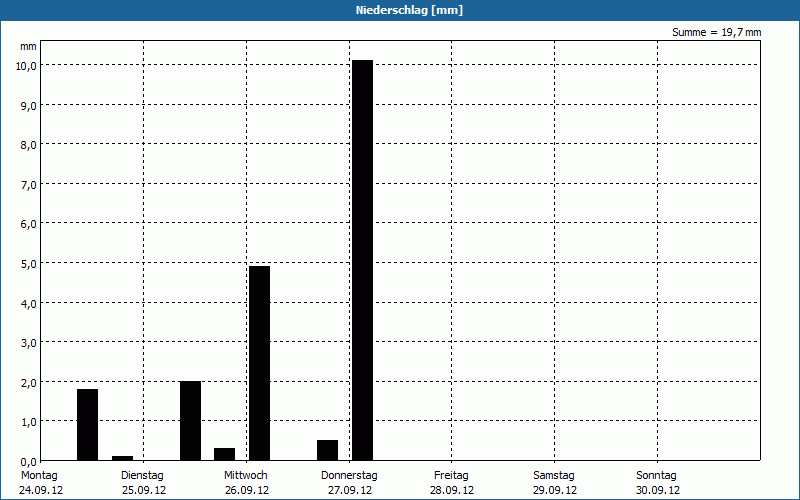Select the Donnerstag axis label

point(349,475)
